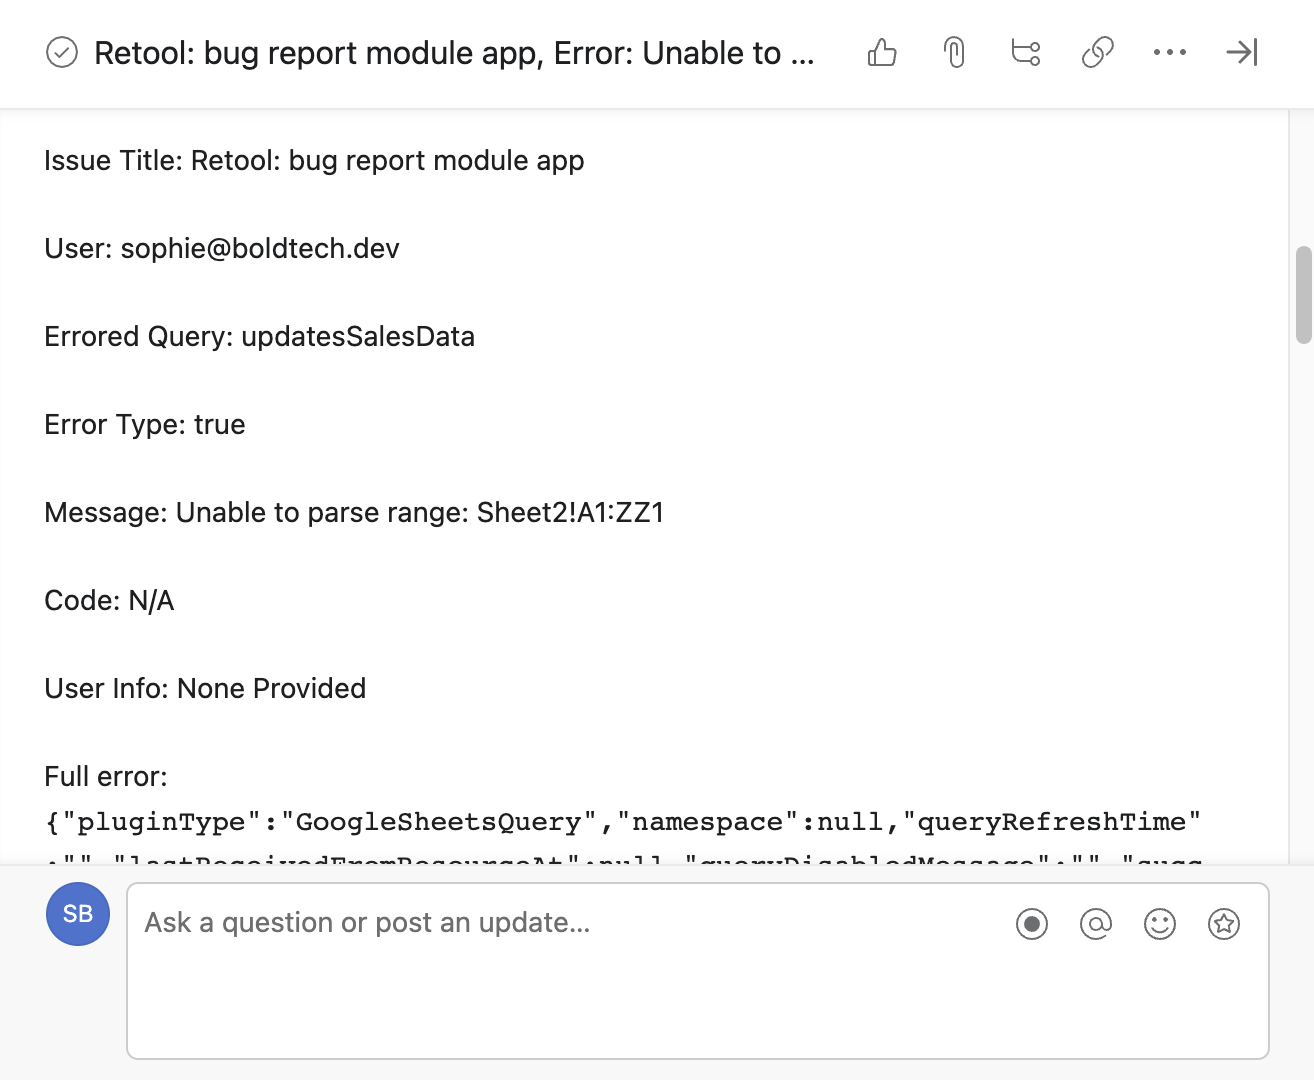This screenshot has width=1314, height=1080.
Task: Click 'Message: Unable to parse range' line
Action: coord(354,513)
